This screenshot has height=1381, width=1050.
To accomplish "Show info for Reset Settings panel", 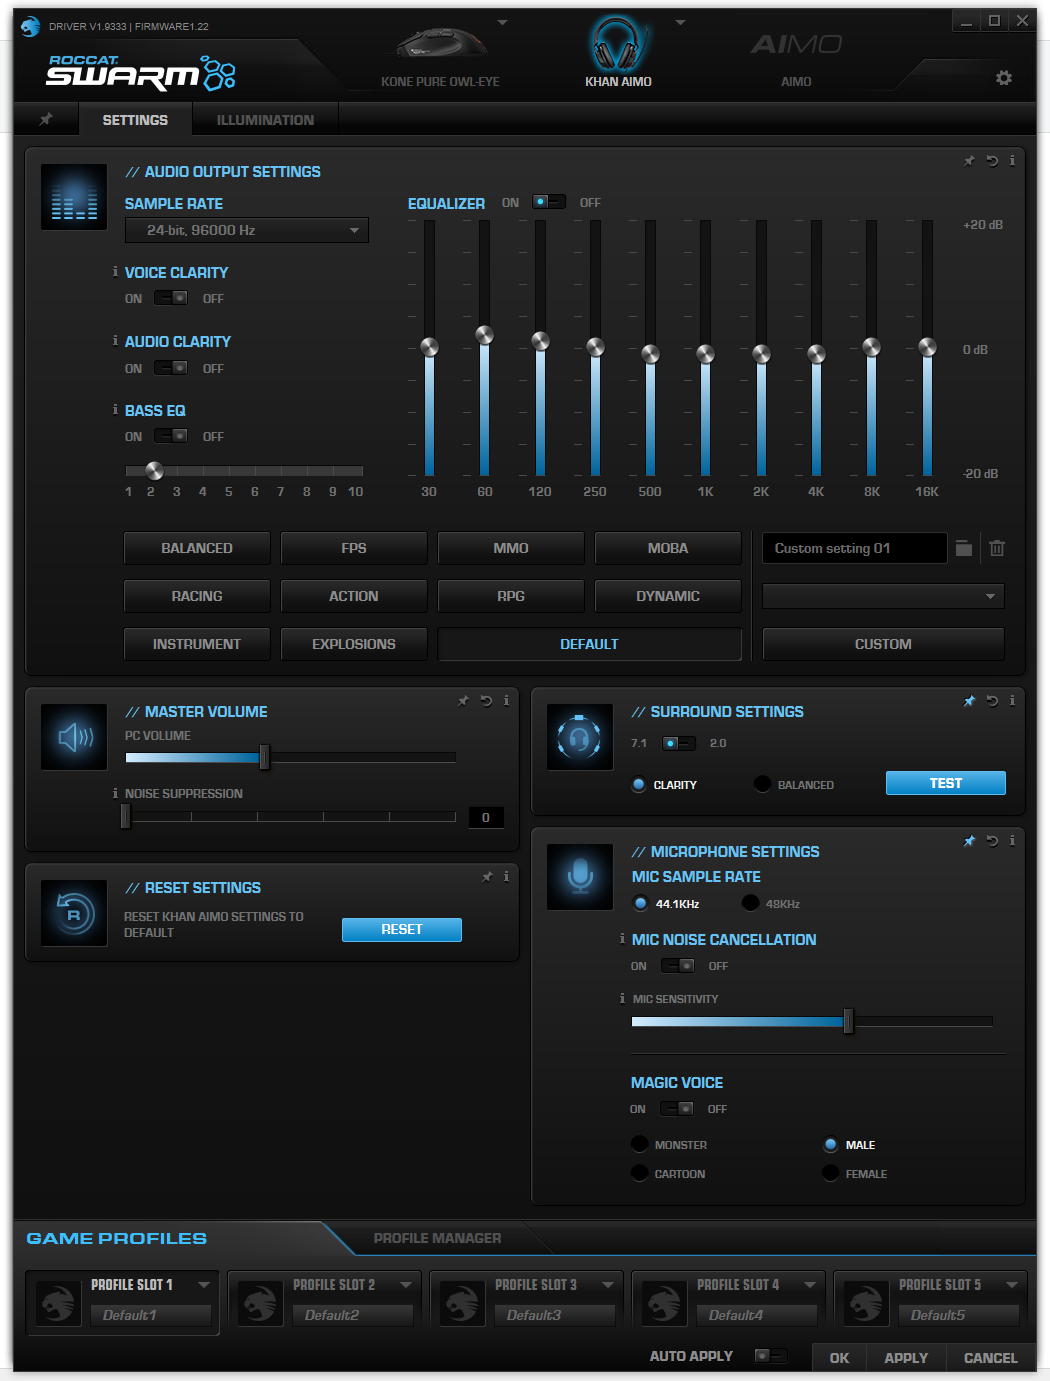I will coord(506,877).
